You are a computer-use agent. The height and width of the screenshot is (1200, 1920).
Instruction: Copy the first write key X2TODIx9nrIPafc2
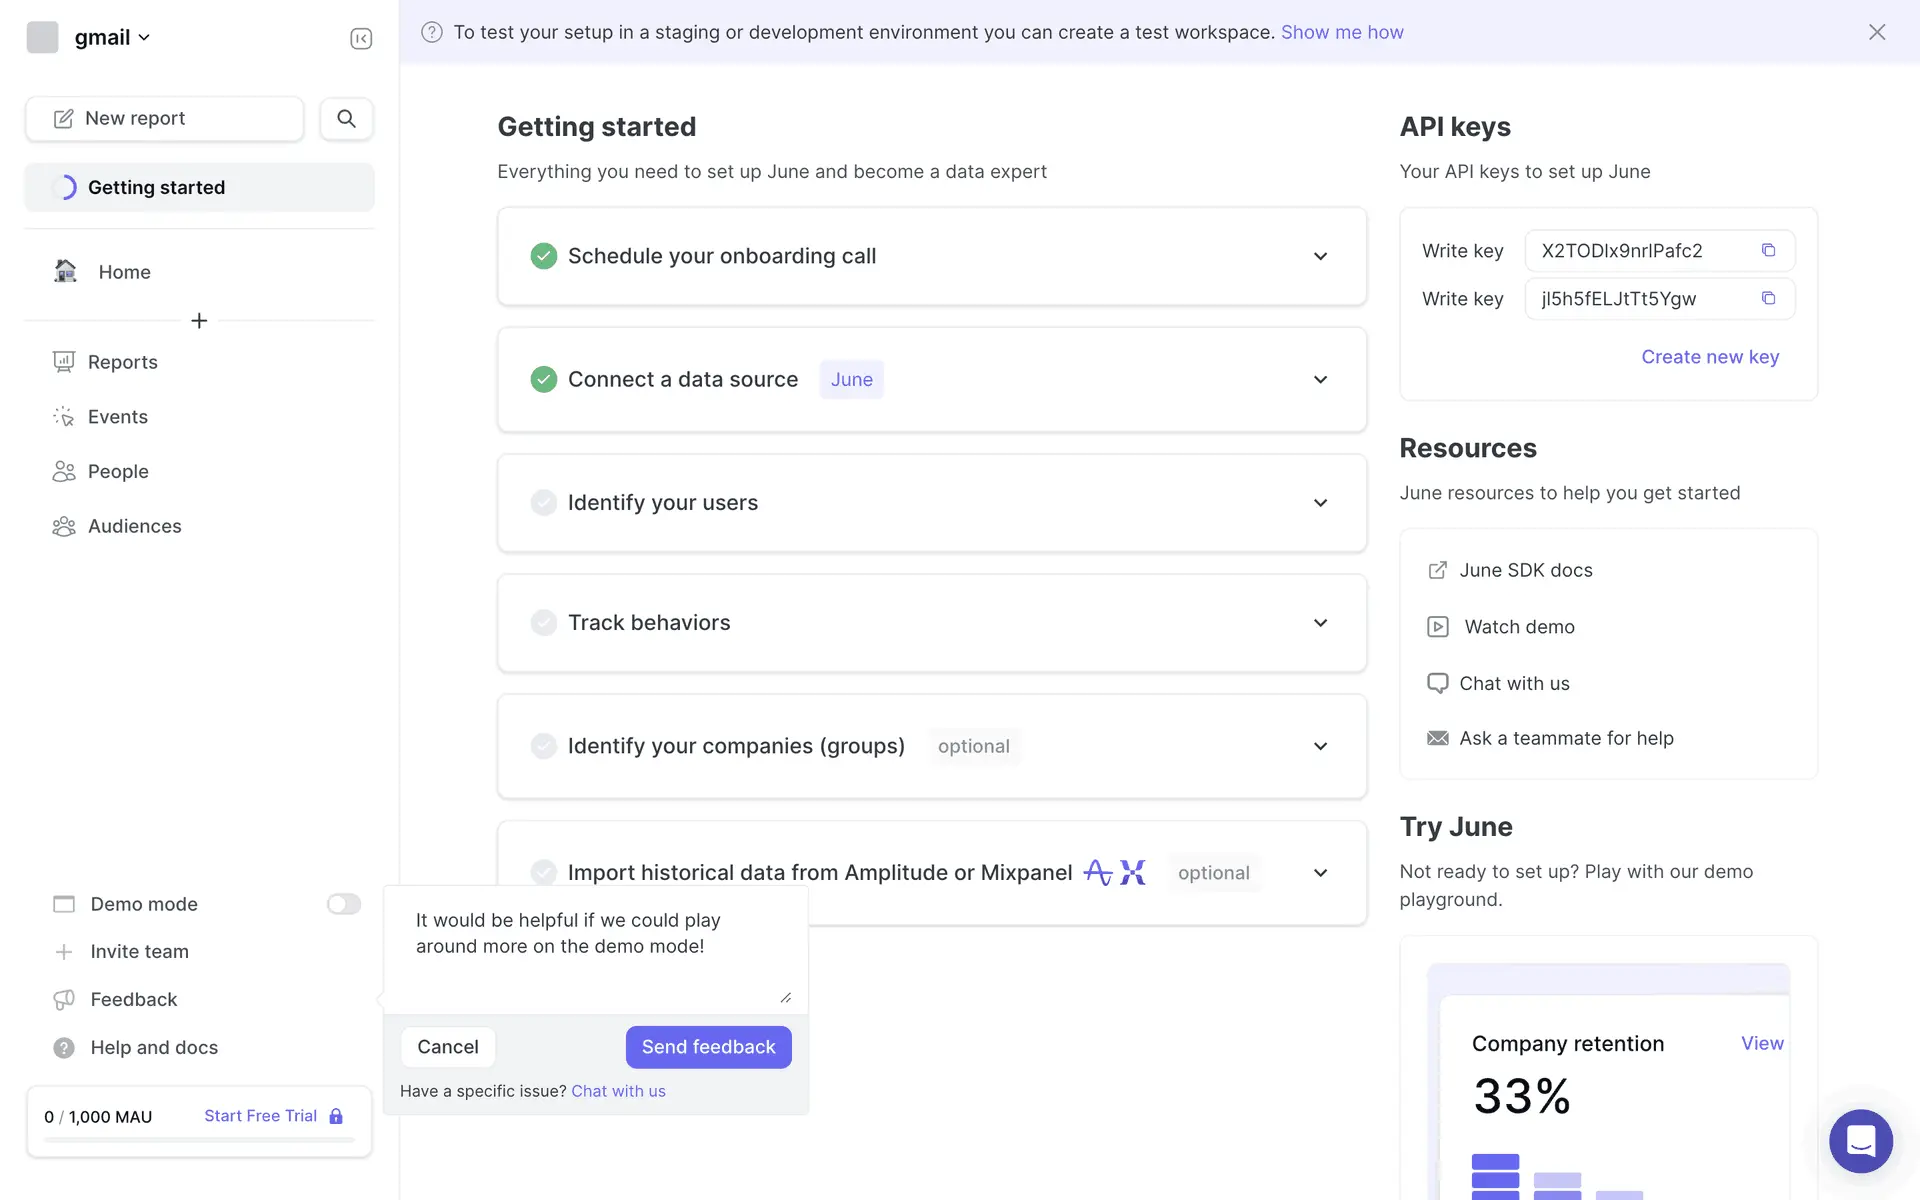point(1768,250)
